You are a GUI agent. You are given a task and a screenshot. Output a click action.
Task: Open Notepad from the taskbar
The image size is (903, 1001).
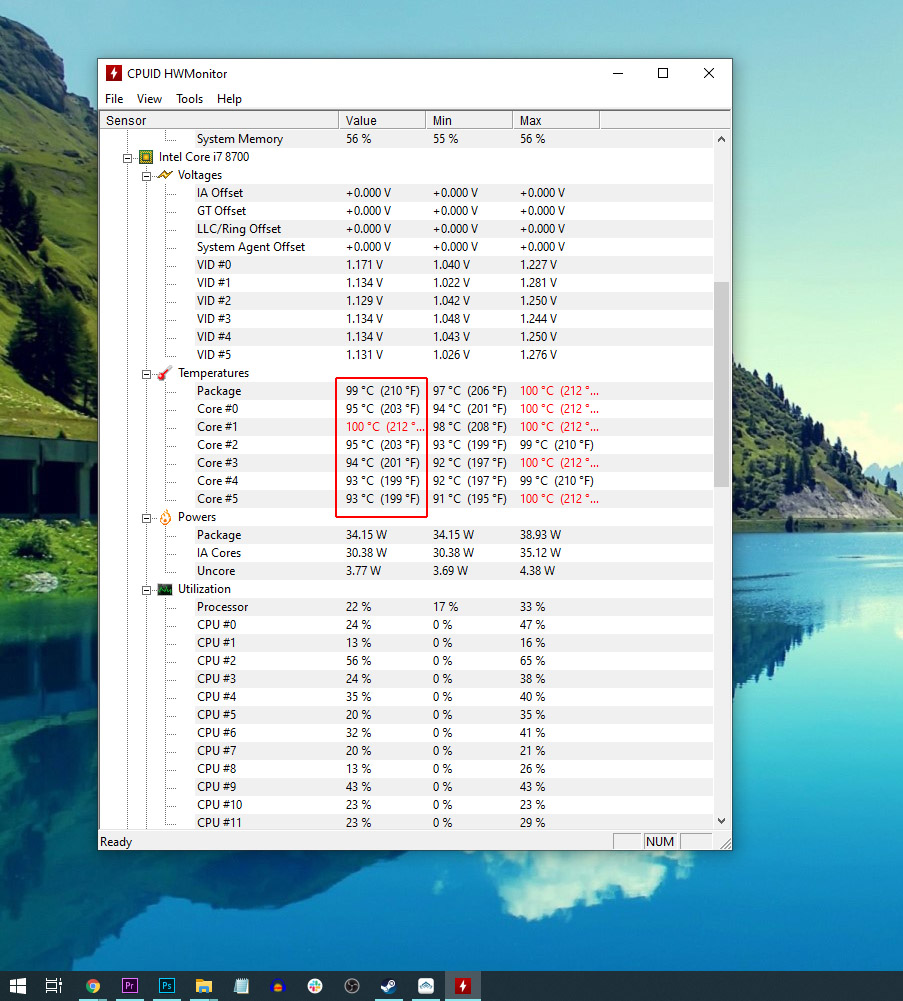click(x=241, y=986)
